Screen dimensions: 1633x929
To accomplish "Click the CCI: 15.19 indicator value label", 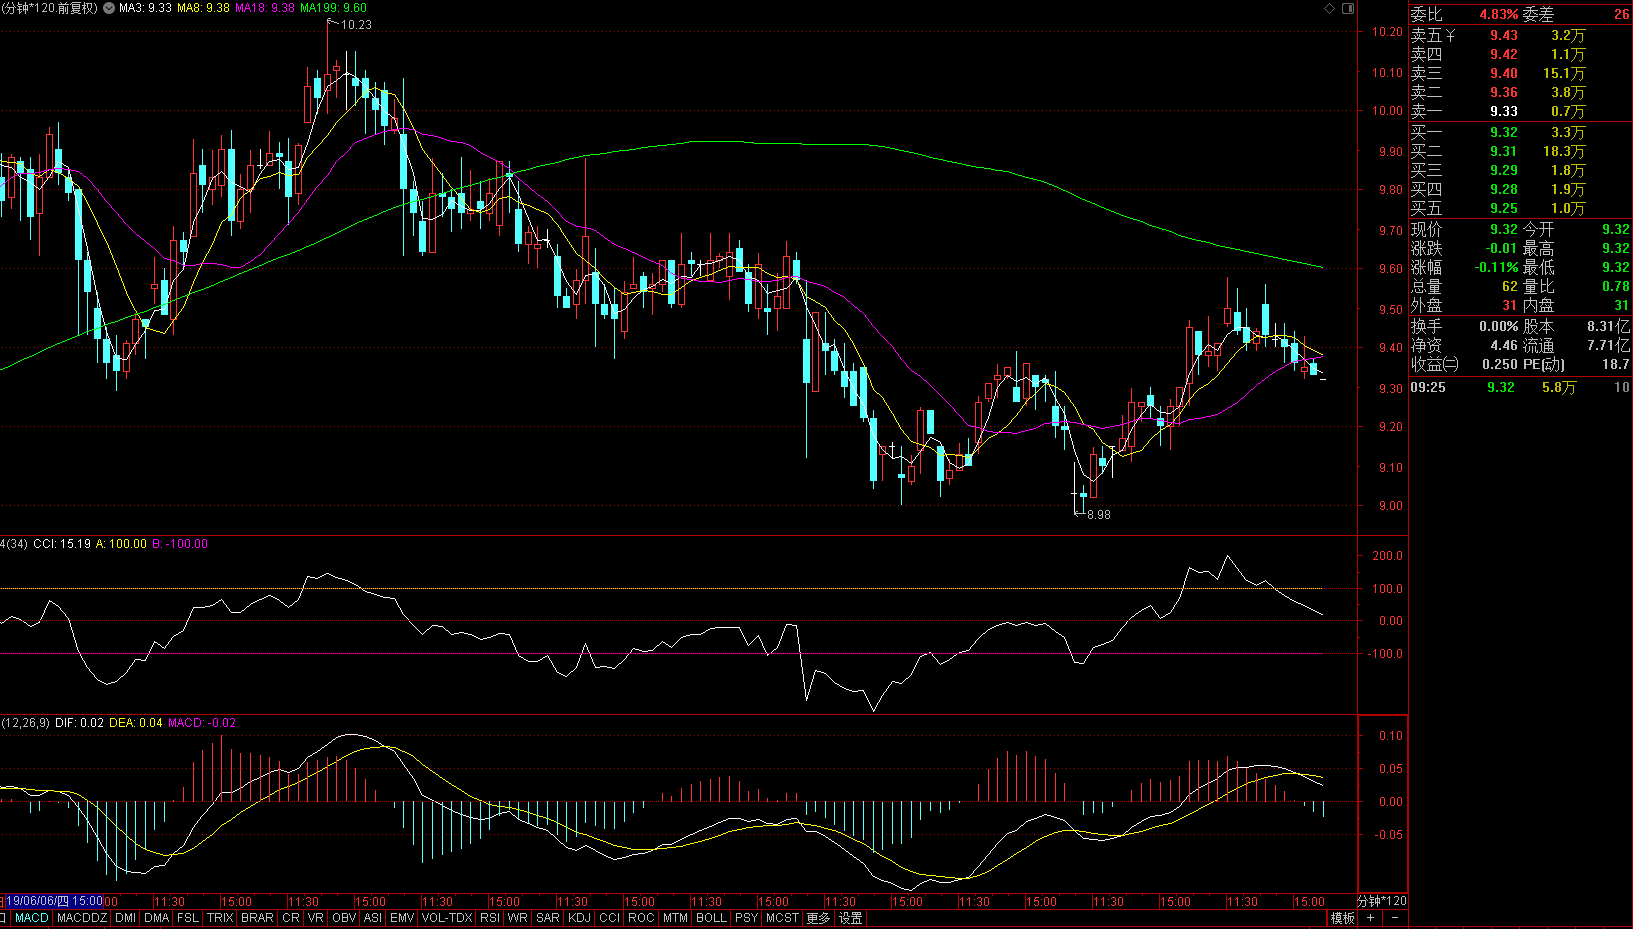I will pos(62,544).
